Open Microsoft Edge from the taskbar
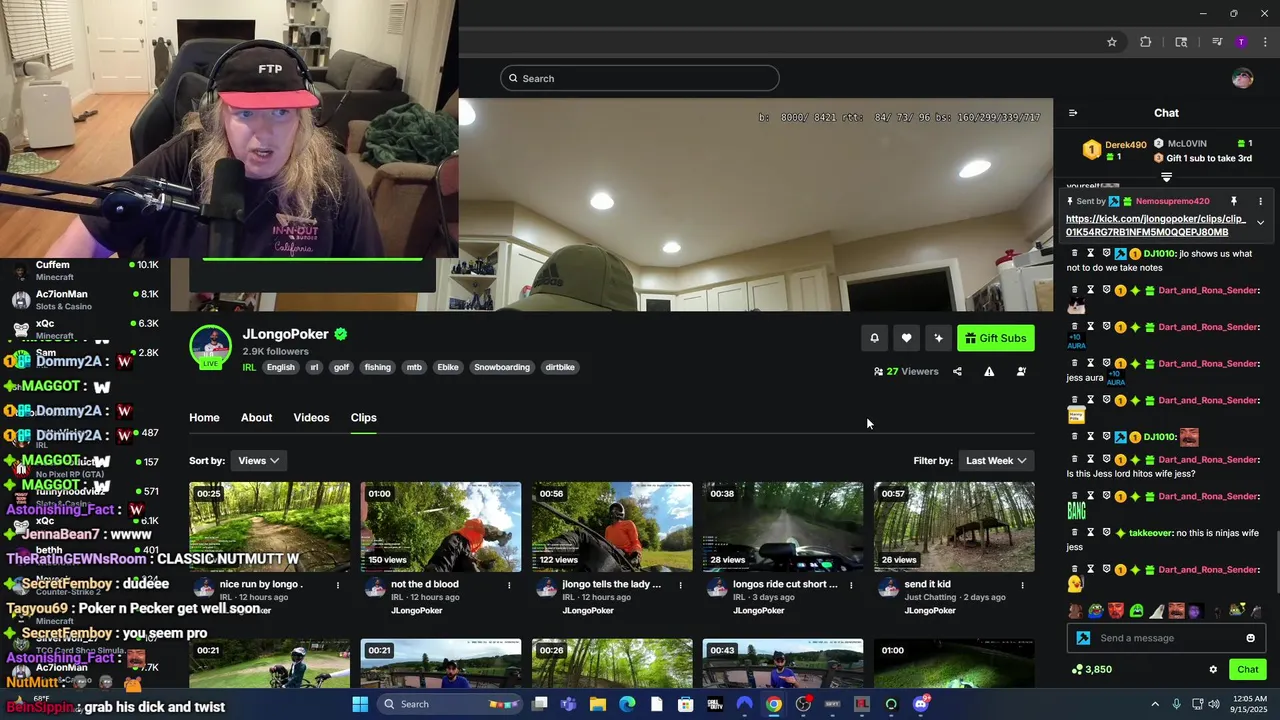1280x720 pixels. [x=627, y=704]
